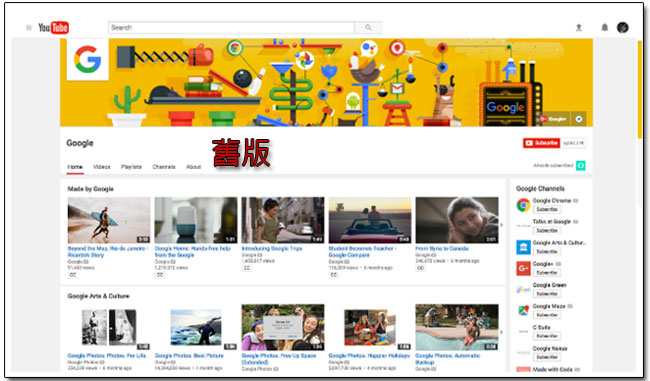650x381 pixels.
Task: Open the 'Talks at Google' channel name link
Action: 552,222
